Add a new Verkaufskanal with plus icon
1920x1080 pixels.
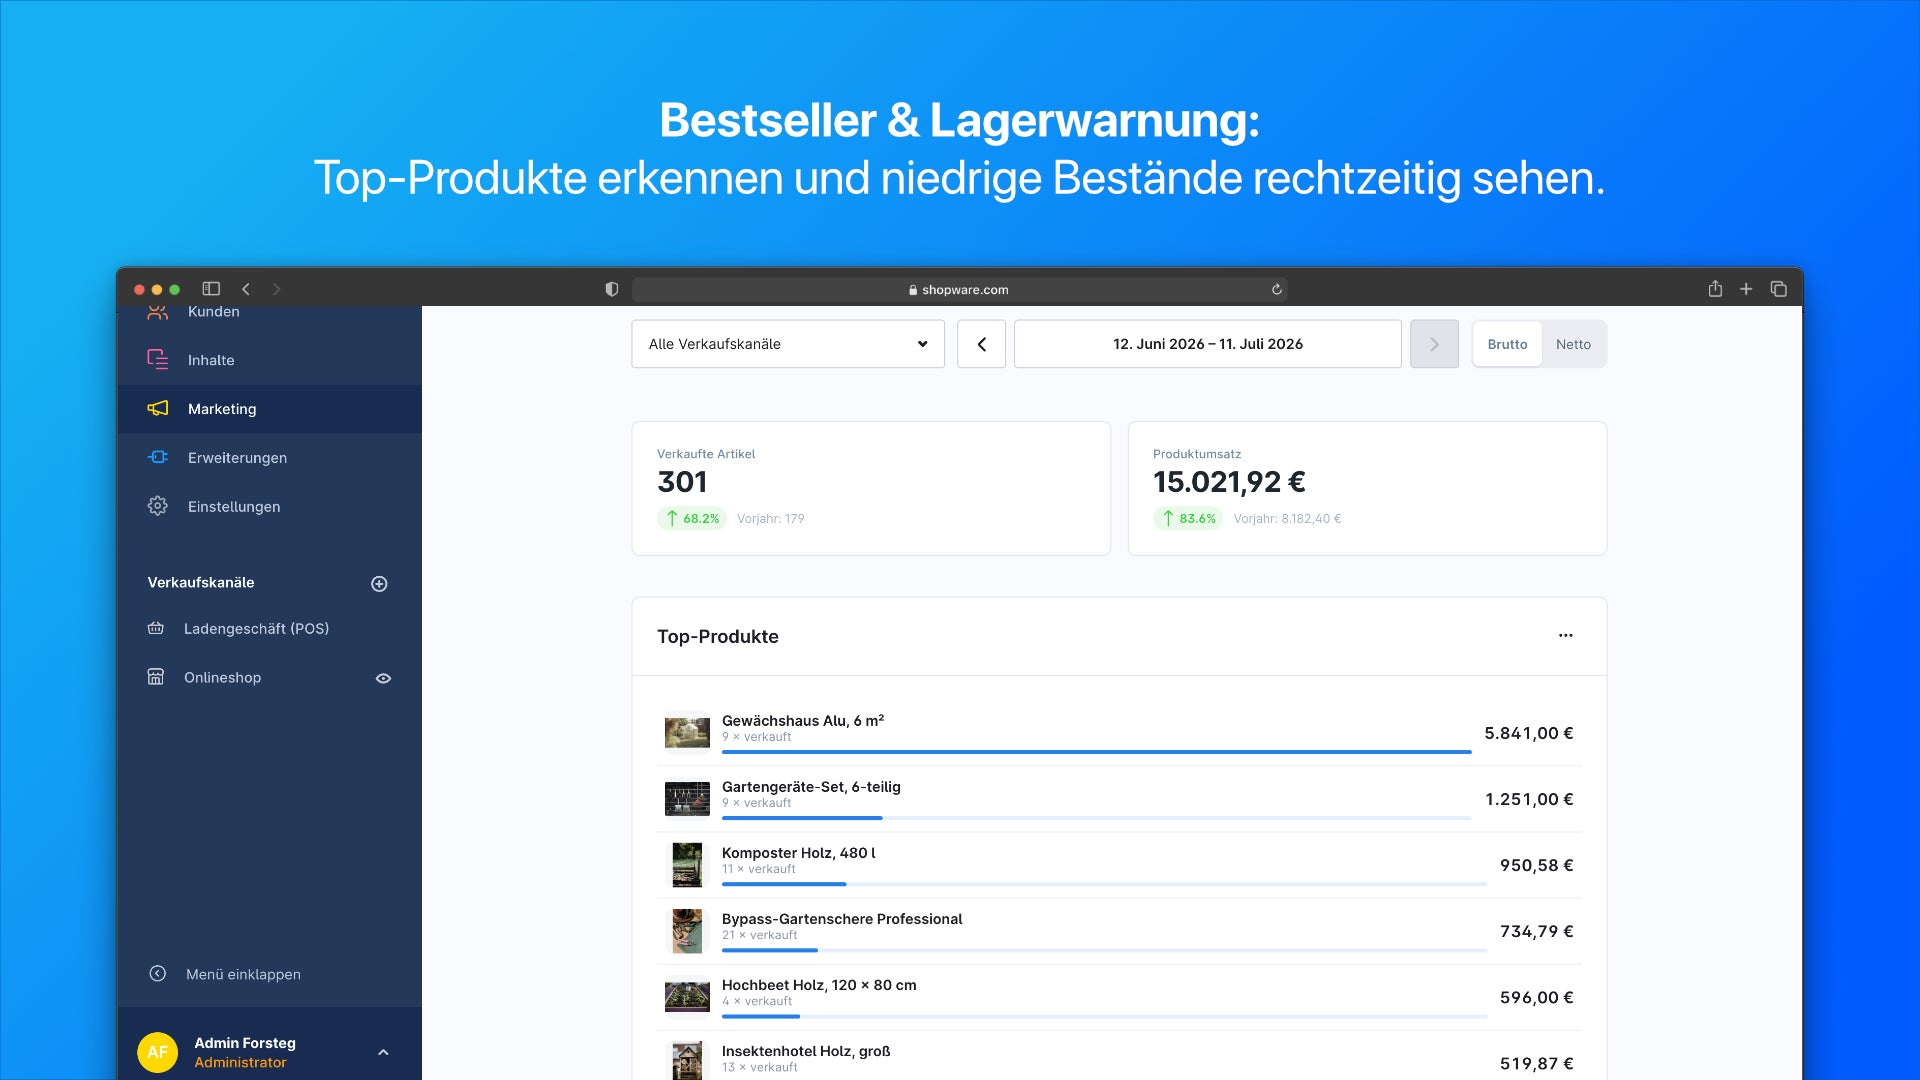(x=379, y=584)
